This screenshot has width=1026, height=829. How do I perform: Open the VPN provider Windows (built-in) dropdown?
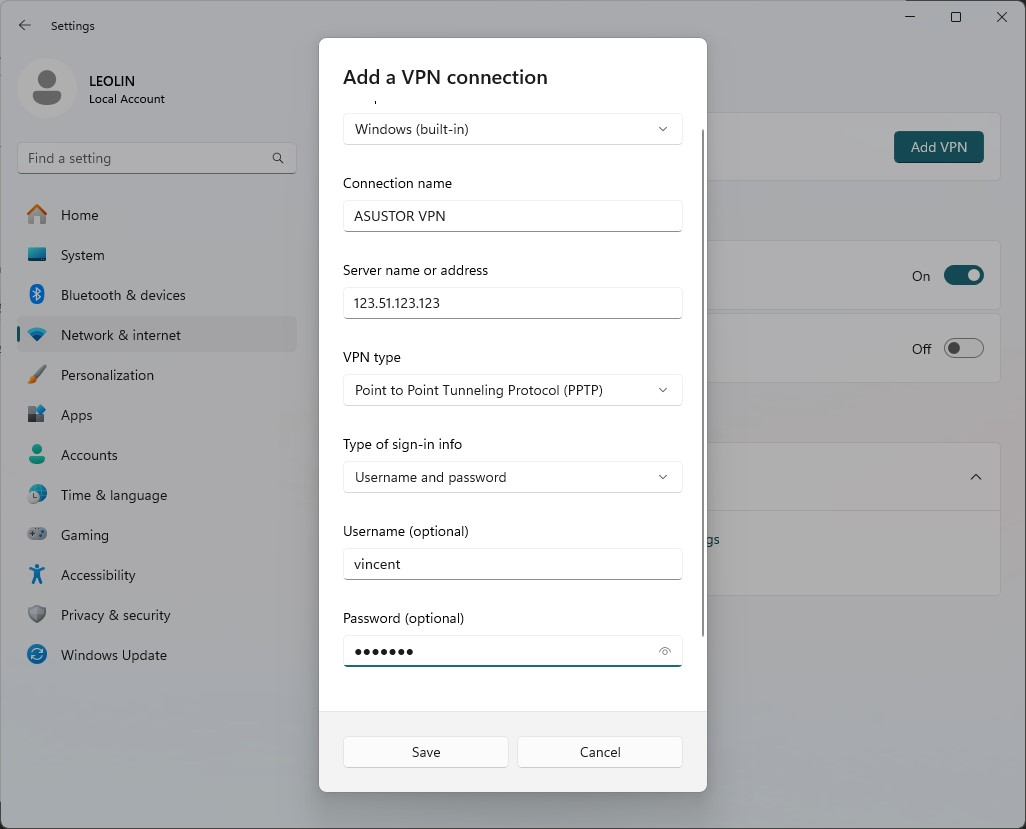pyautogui.click(x=512, y=129)
